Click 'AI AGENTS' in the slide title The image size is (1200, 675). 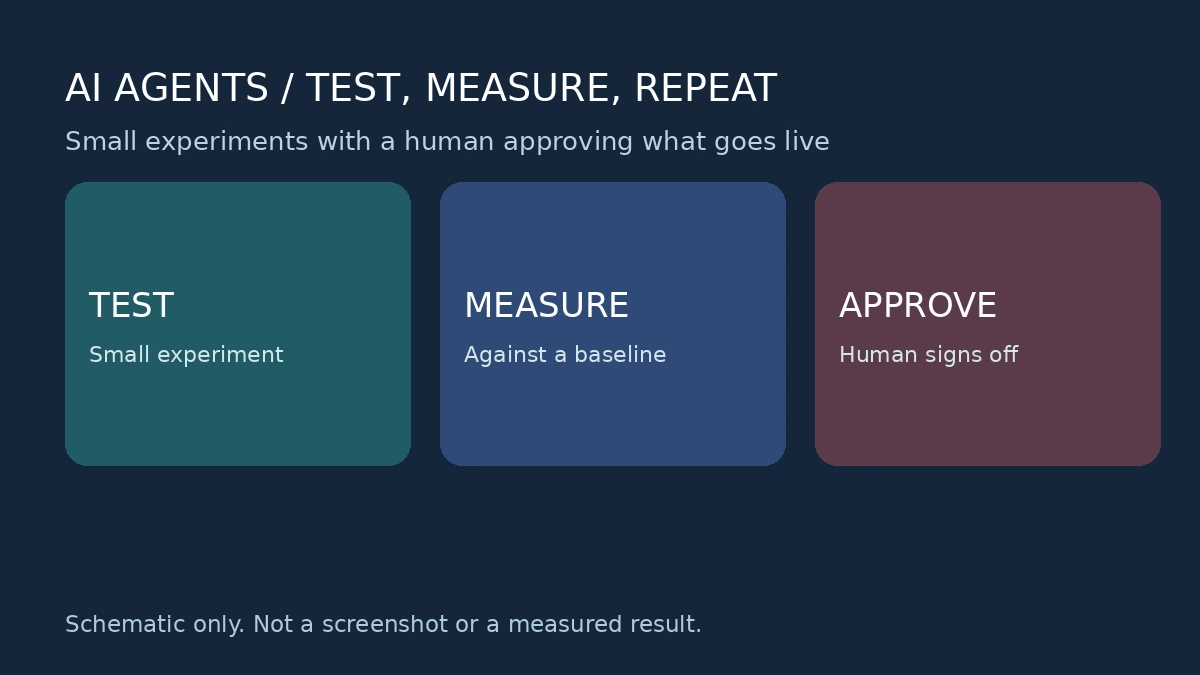point(167,89)
